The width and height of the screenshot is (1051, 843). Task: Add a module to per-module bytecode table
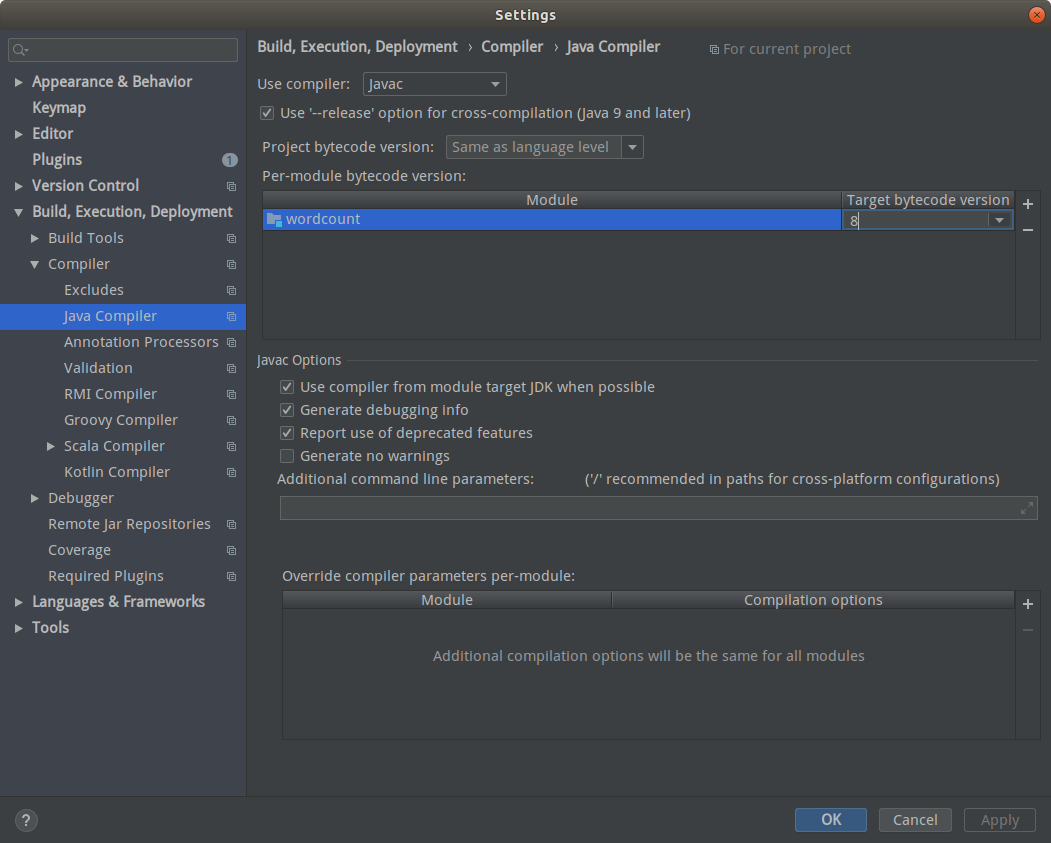coord(1027,204)
